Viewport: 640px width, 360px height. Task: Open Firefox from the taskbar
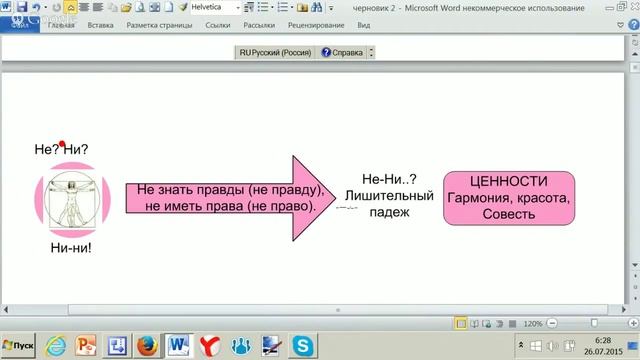pos(147,346)
